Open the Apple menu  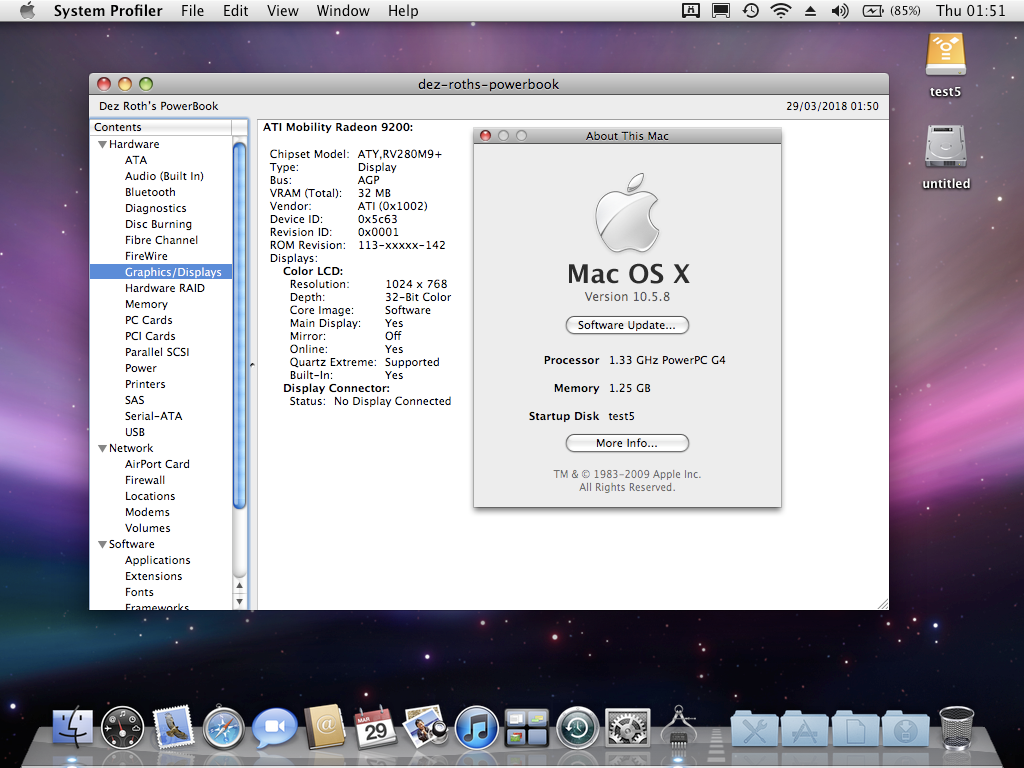tap(27, 11)
